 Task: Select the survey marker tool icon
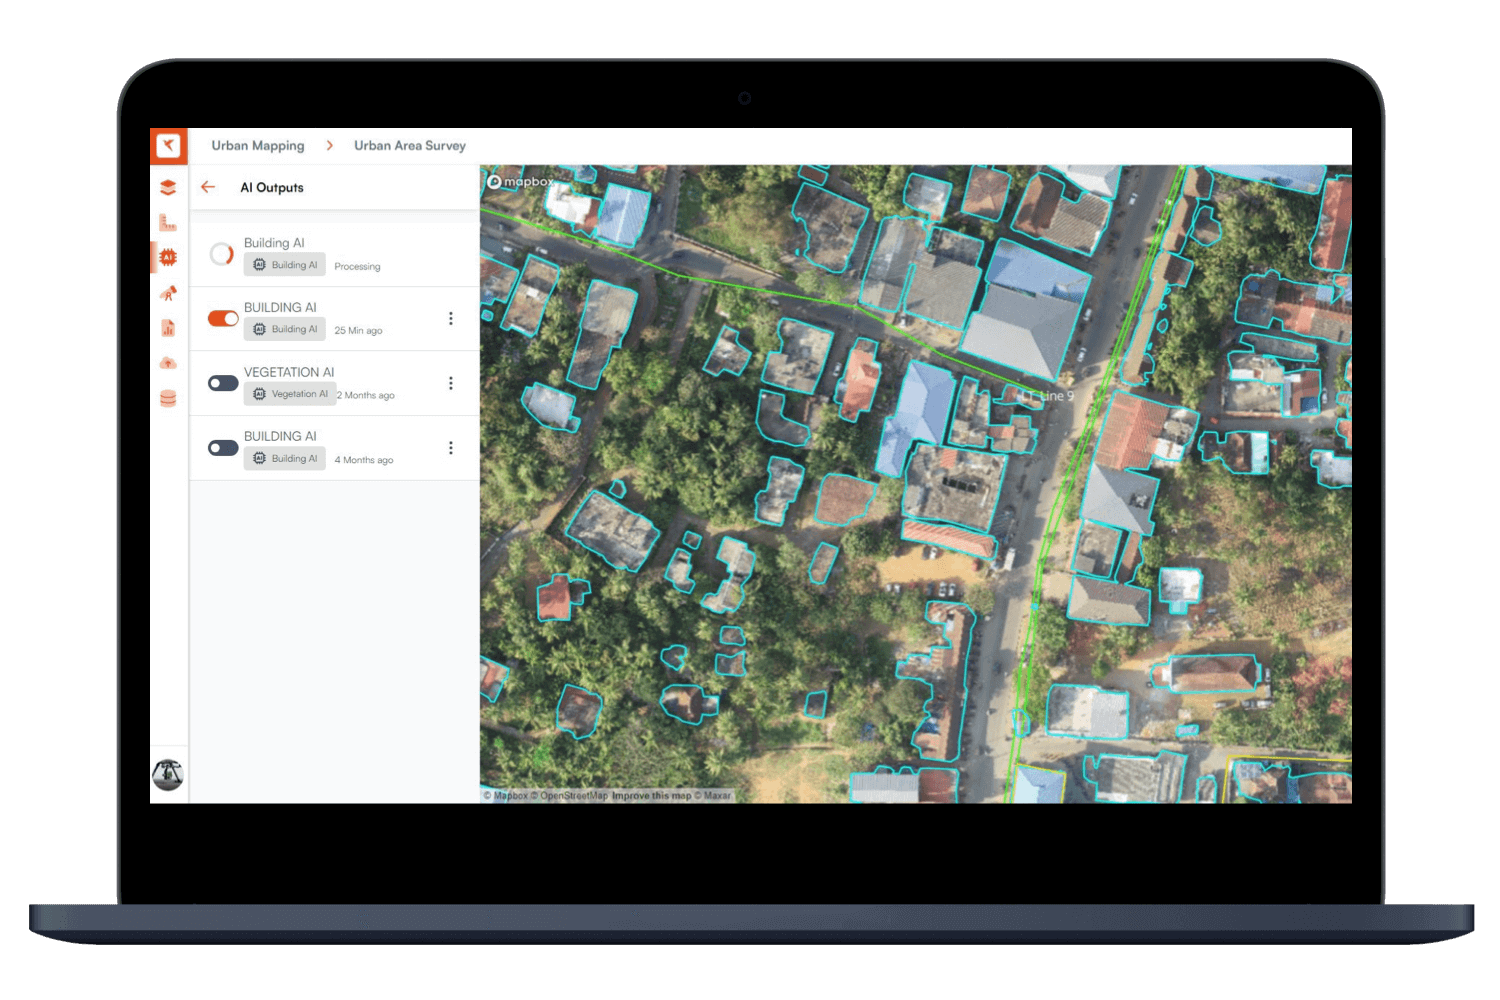[x=168, y=292]
